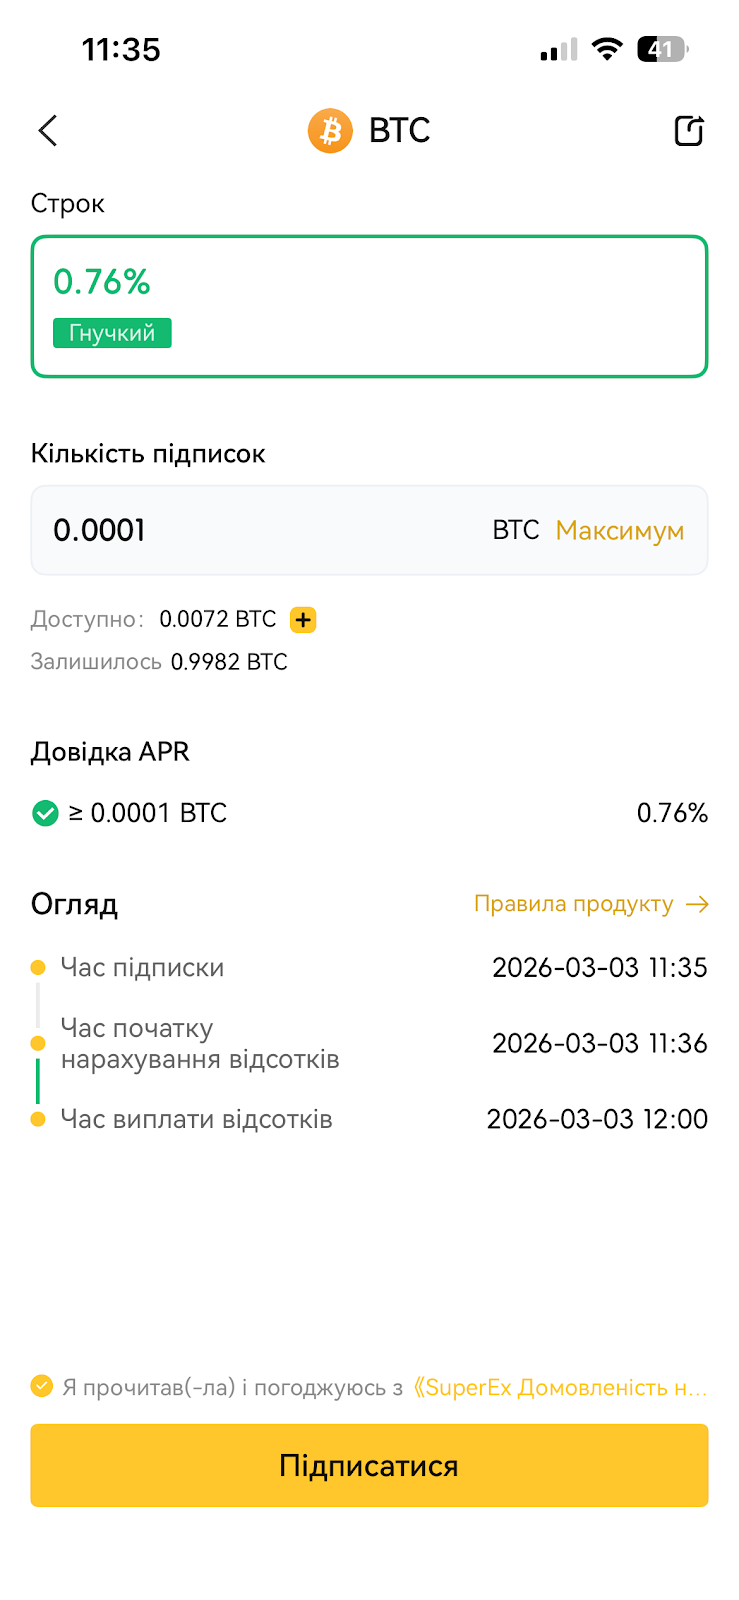
Task: Open the Правила продукту link
Action: 574,904
